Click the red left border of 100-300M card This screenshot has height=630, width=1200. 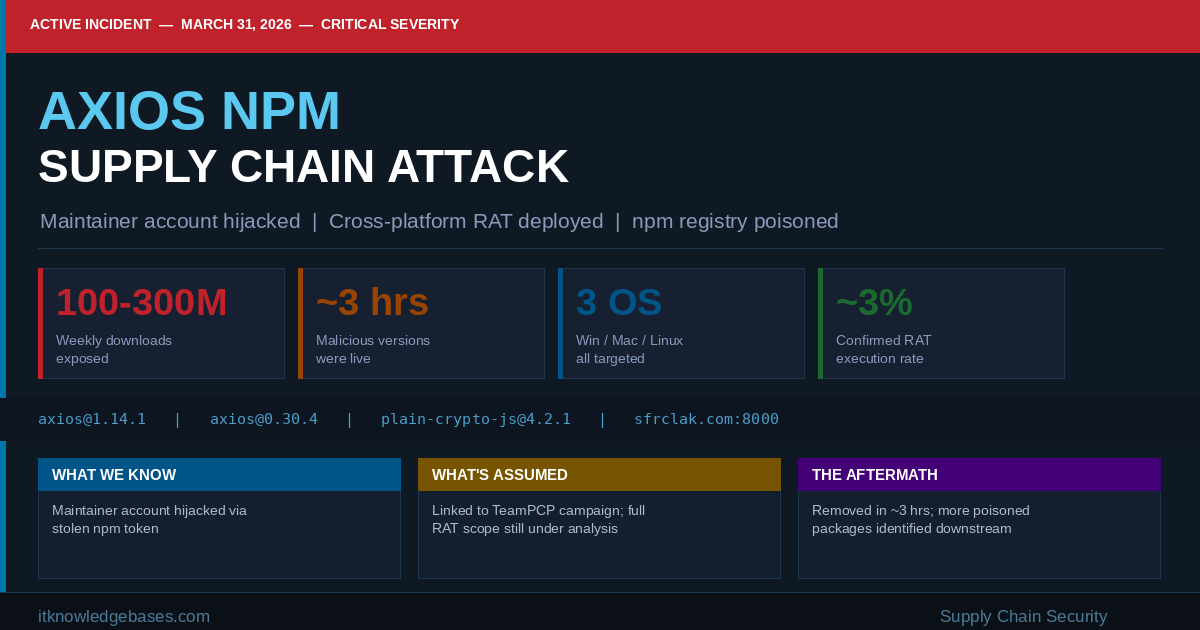(40, 323)
